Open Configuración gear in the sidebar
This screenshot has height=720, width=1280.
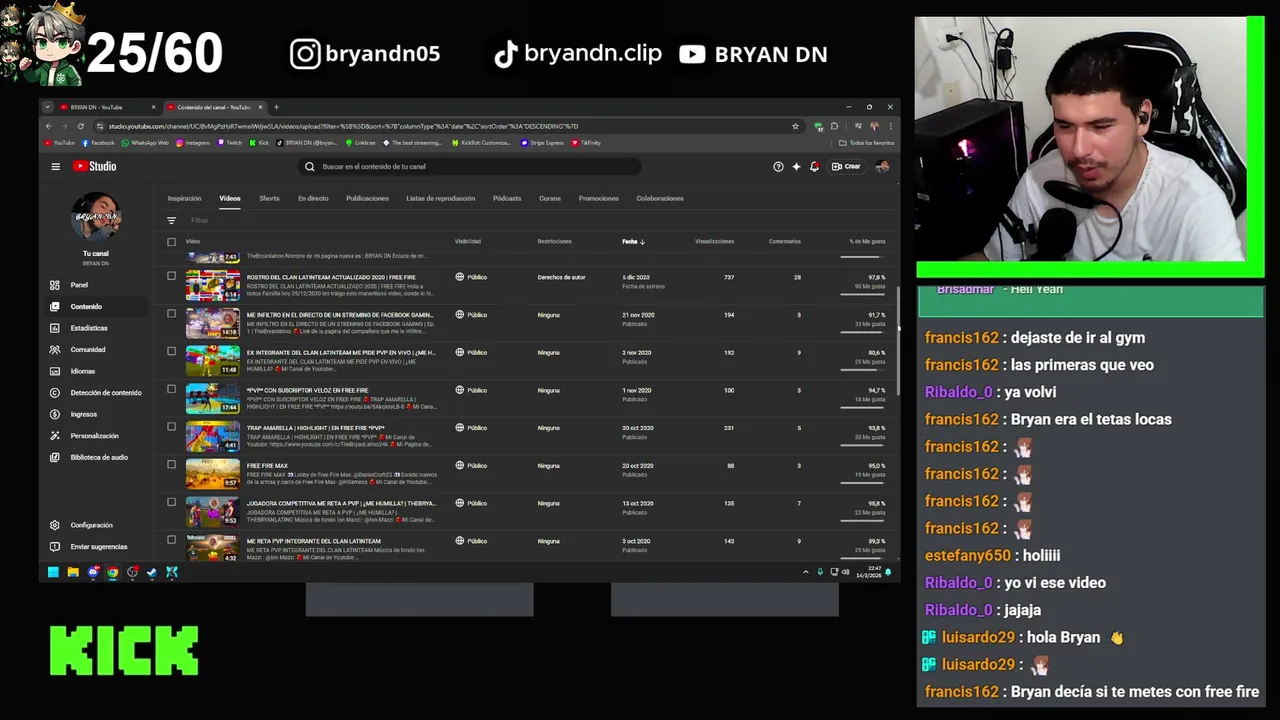(91, 525)
